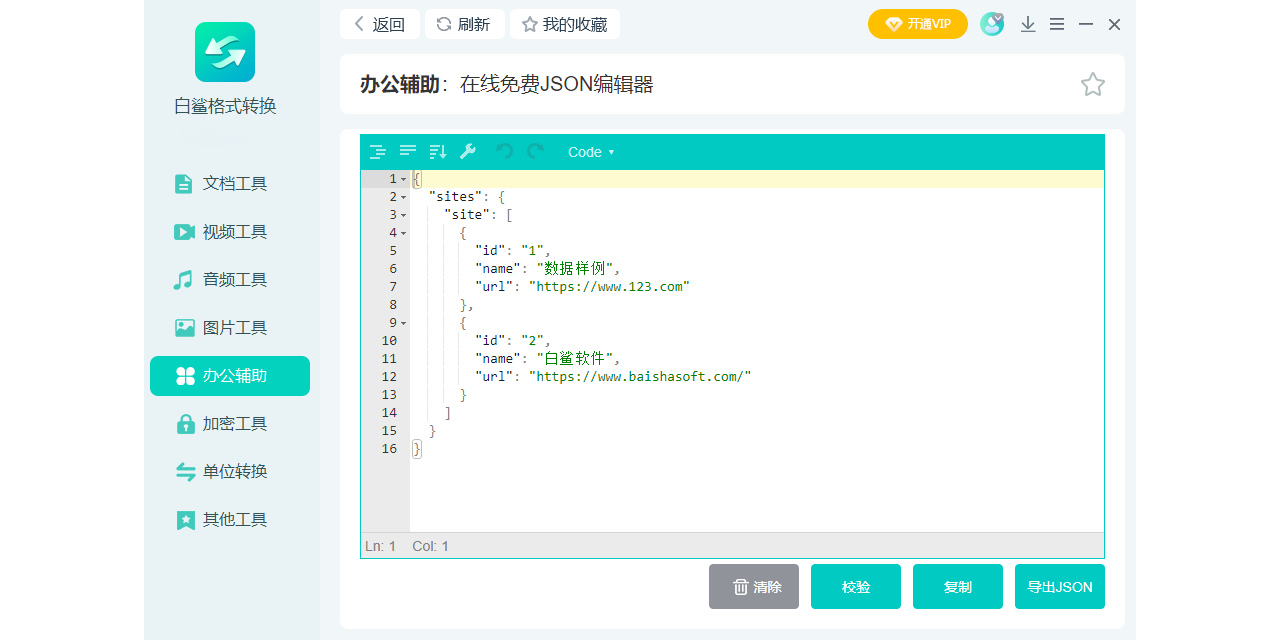Image resolution: width=1280 pixels, height=640 pixels.
Task: Click the sort contents icon in editor toolbar
Action: (437, 152)
